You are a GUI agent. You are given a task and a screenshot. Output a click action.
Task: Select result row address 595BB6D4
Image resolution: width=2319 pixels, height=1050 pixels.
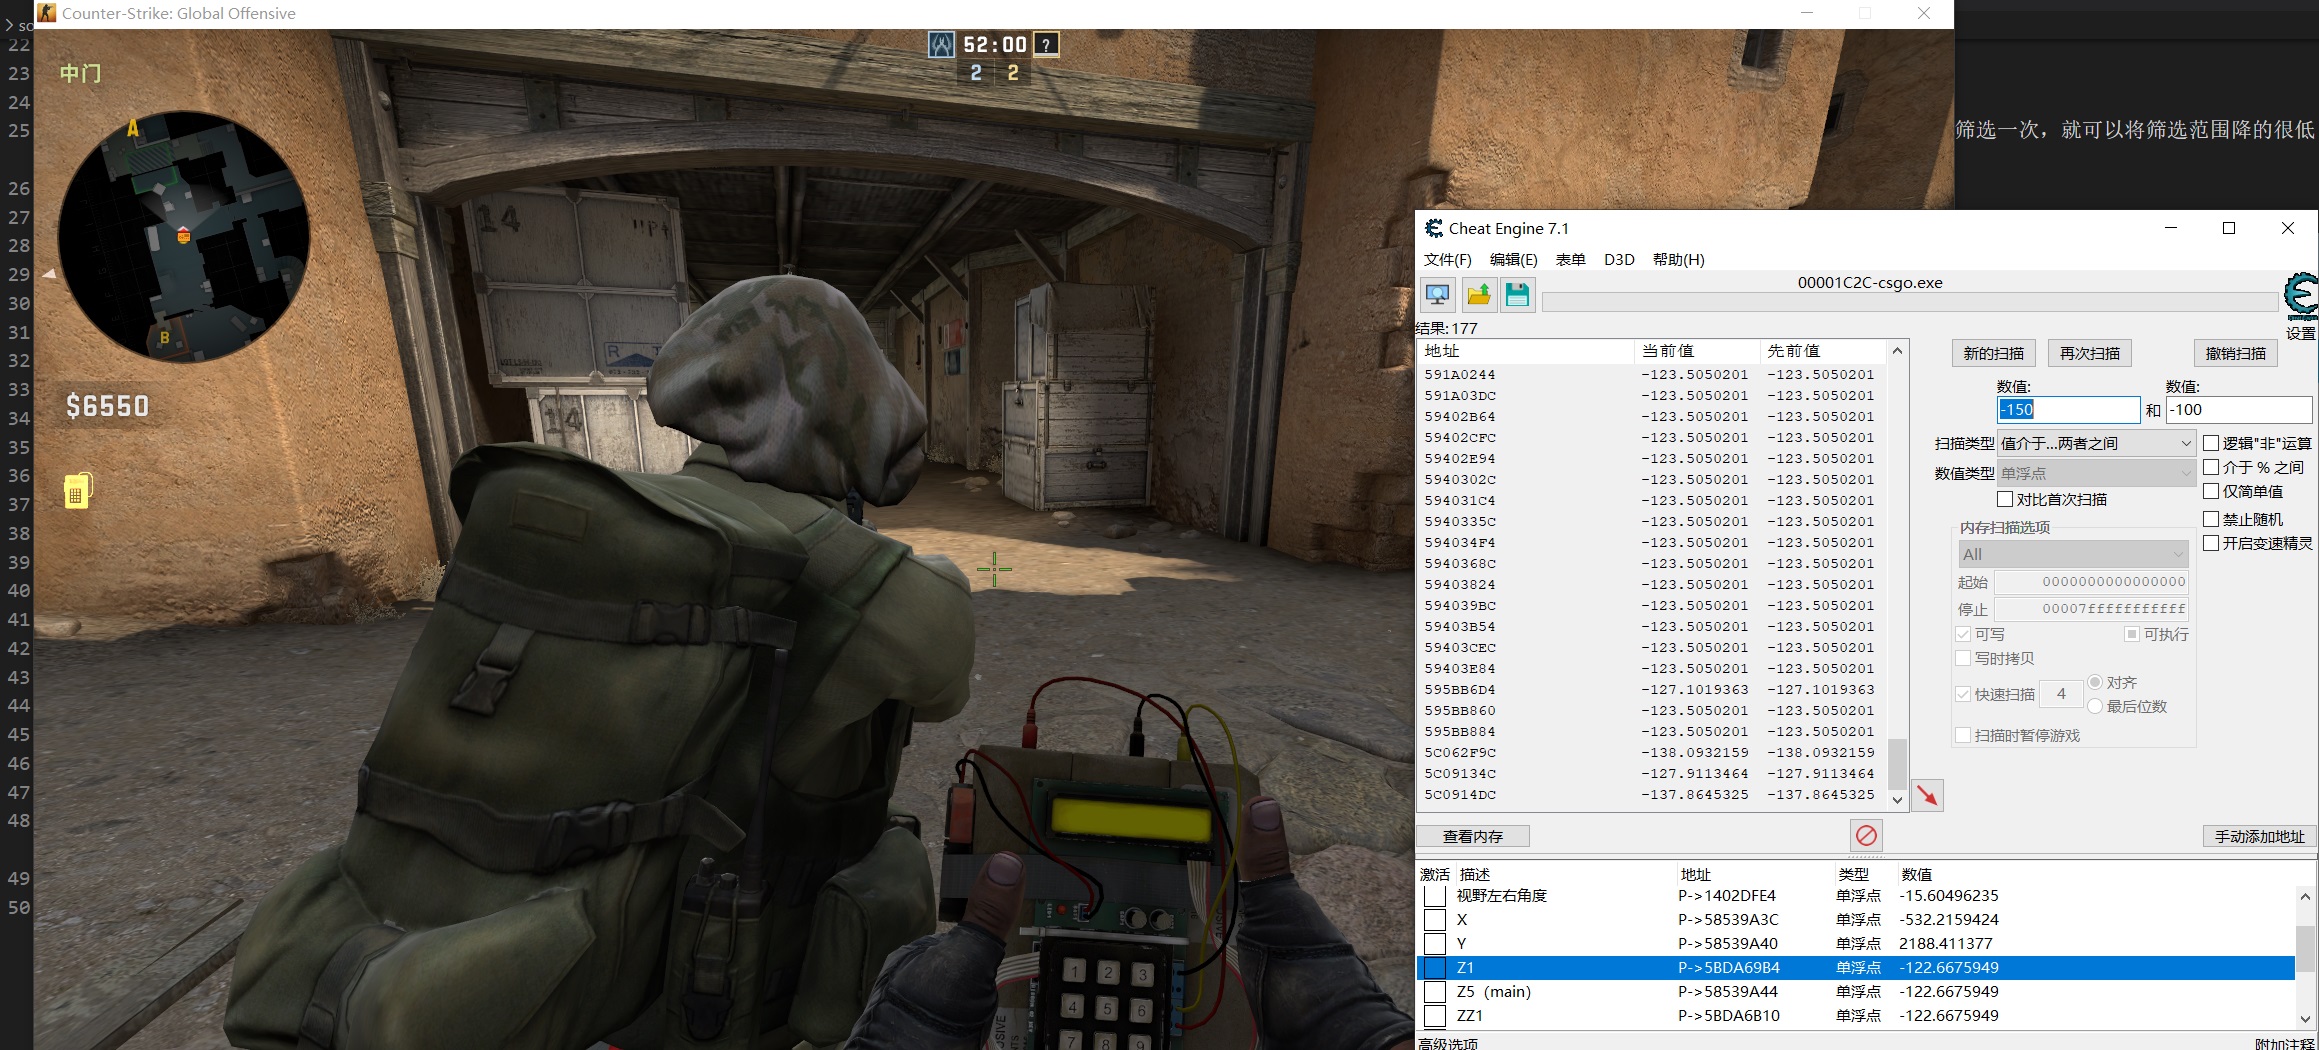tap(1652, 689)
